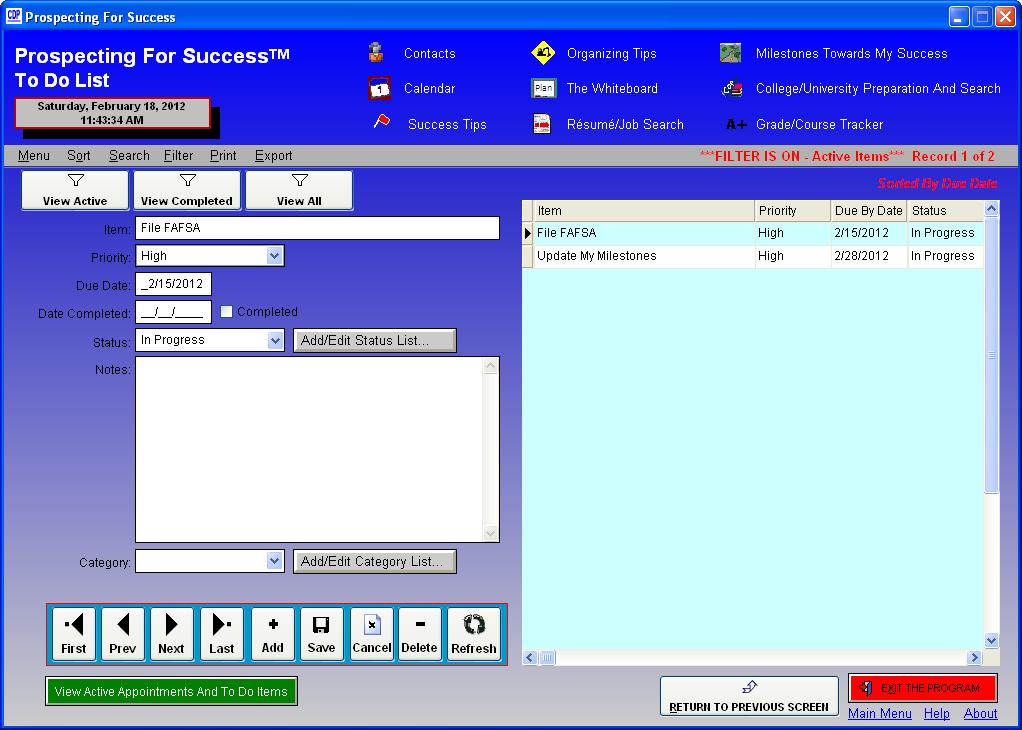Open the Sort menu
Image resolution: width=1022 pixels, height=730 pixels.
coord(79,156)
